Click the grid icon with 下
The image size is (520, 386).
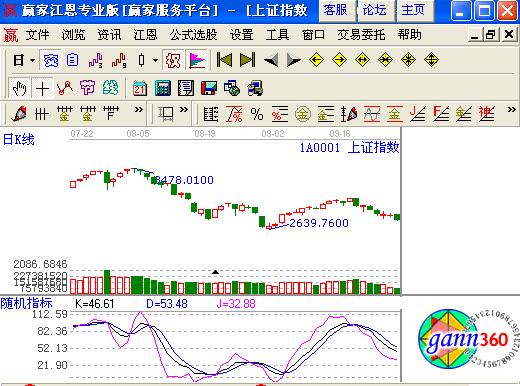pyautogui.click(x=111, y=114)
